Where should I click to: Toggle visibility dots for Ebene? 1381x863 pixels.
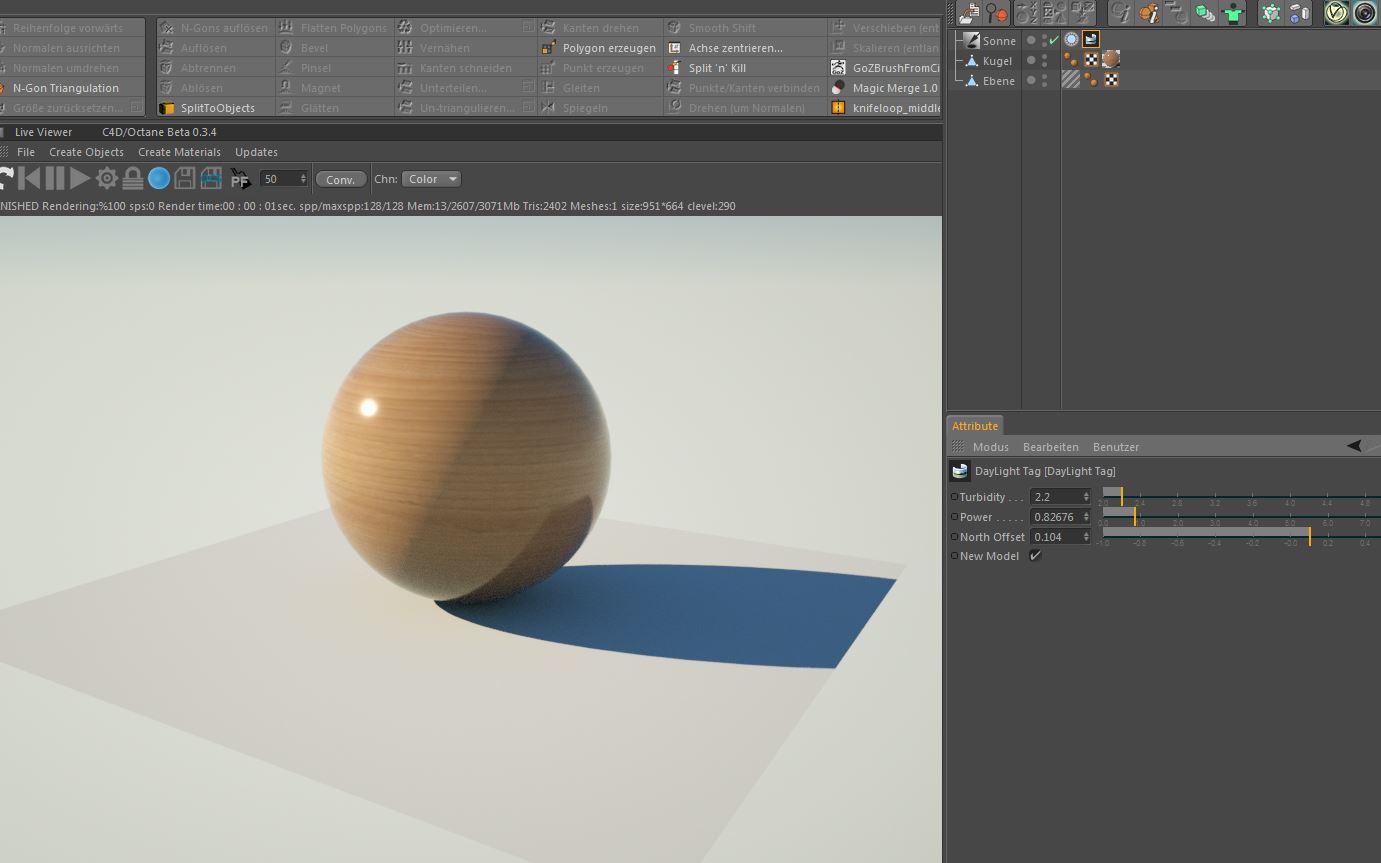point(1044,81)
